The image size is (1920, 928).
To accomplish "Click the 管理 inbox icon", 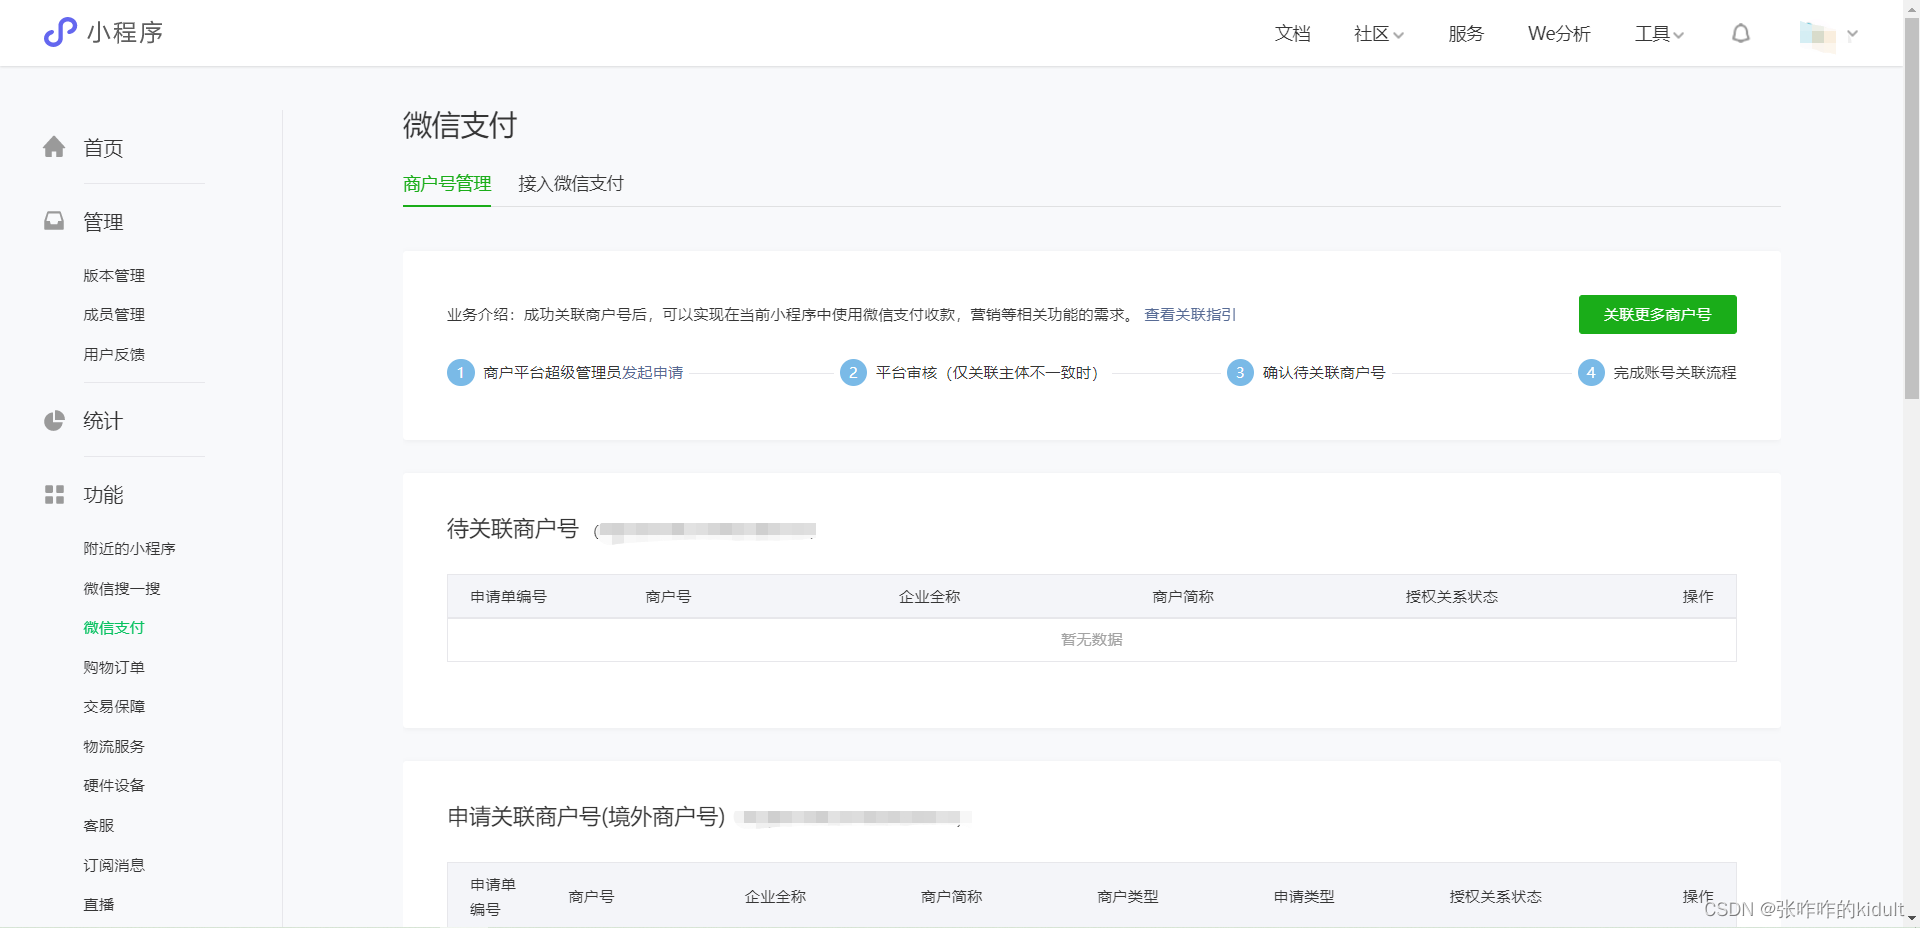I will pos(54,221).
